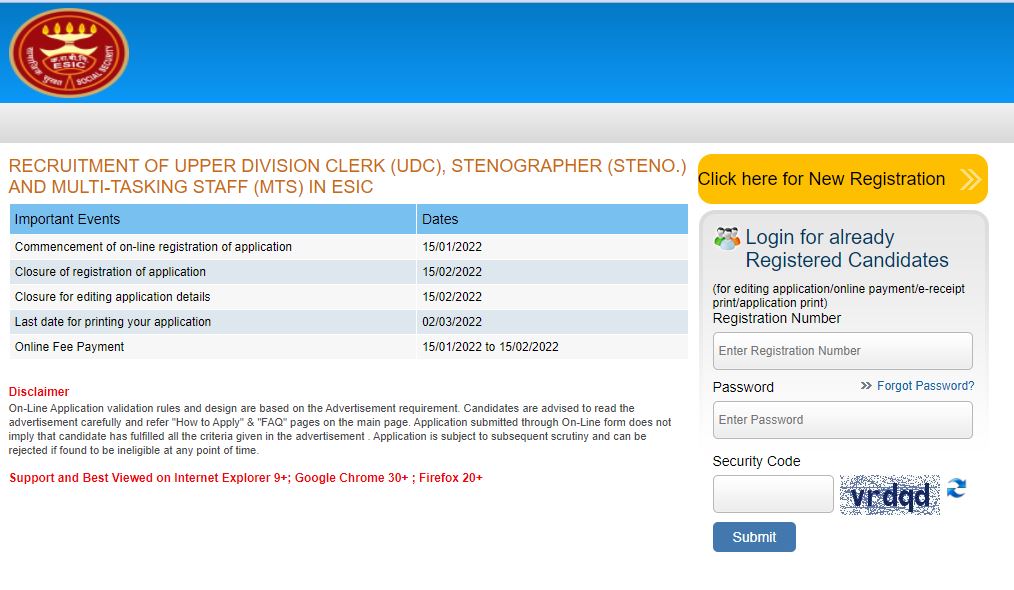This screenshot has width=1014, height=590.
Task: Click the Registration Number label
Action: point(777,318)
